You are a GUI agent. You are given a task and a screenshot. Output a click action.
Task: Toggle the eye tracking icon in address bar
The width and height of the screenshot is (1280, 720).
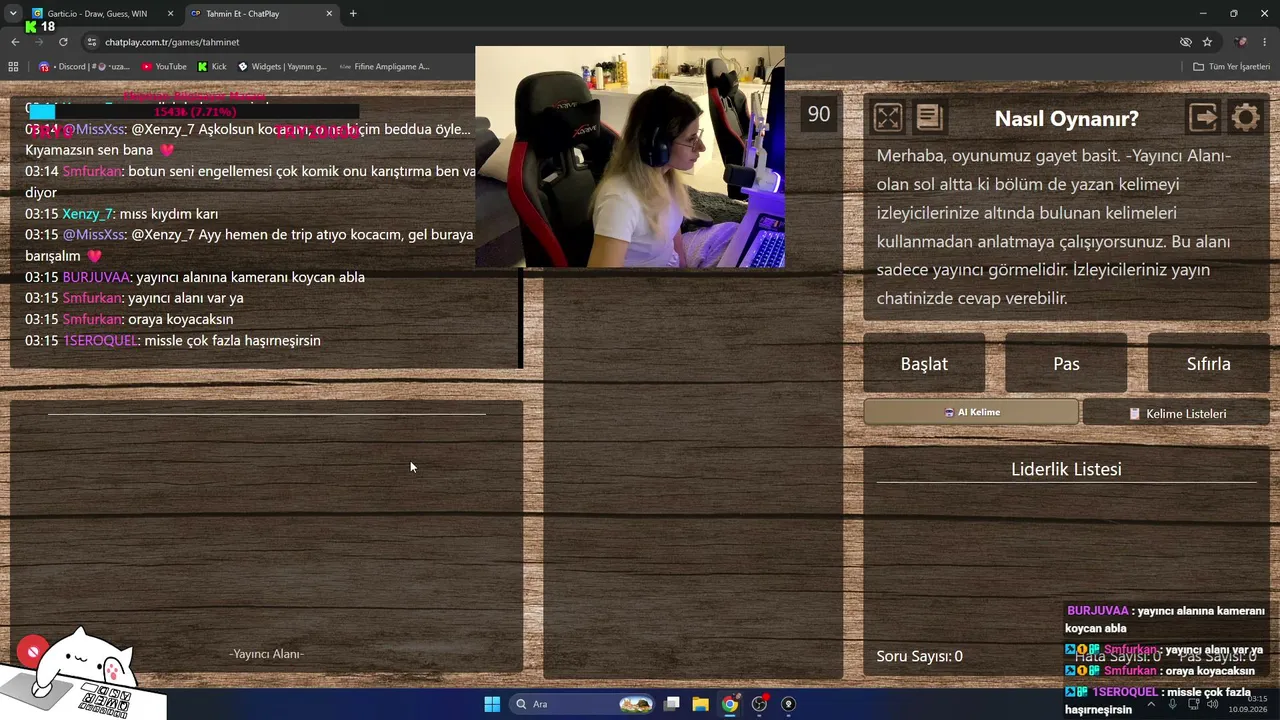(x=1185, y=42)
